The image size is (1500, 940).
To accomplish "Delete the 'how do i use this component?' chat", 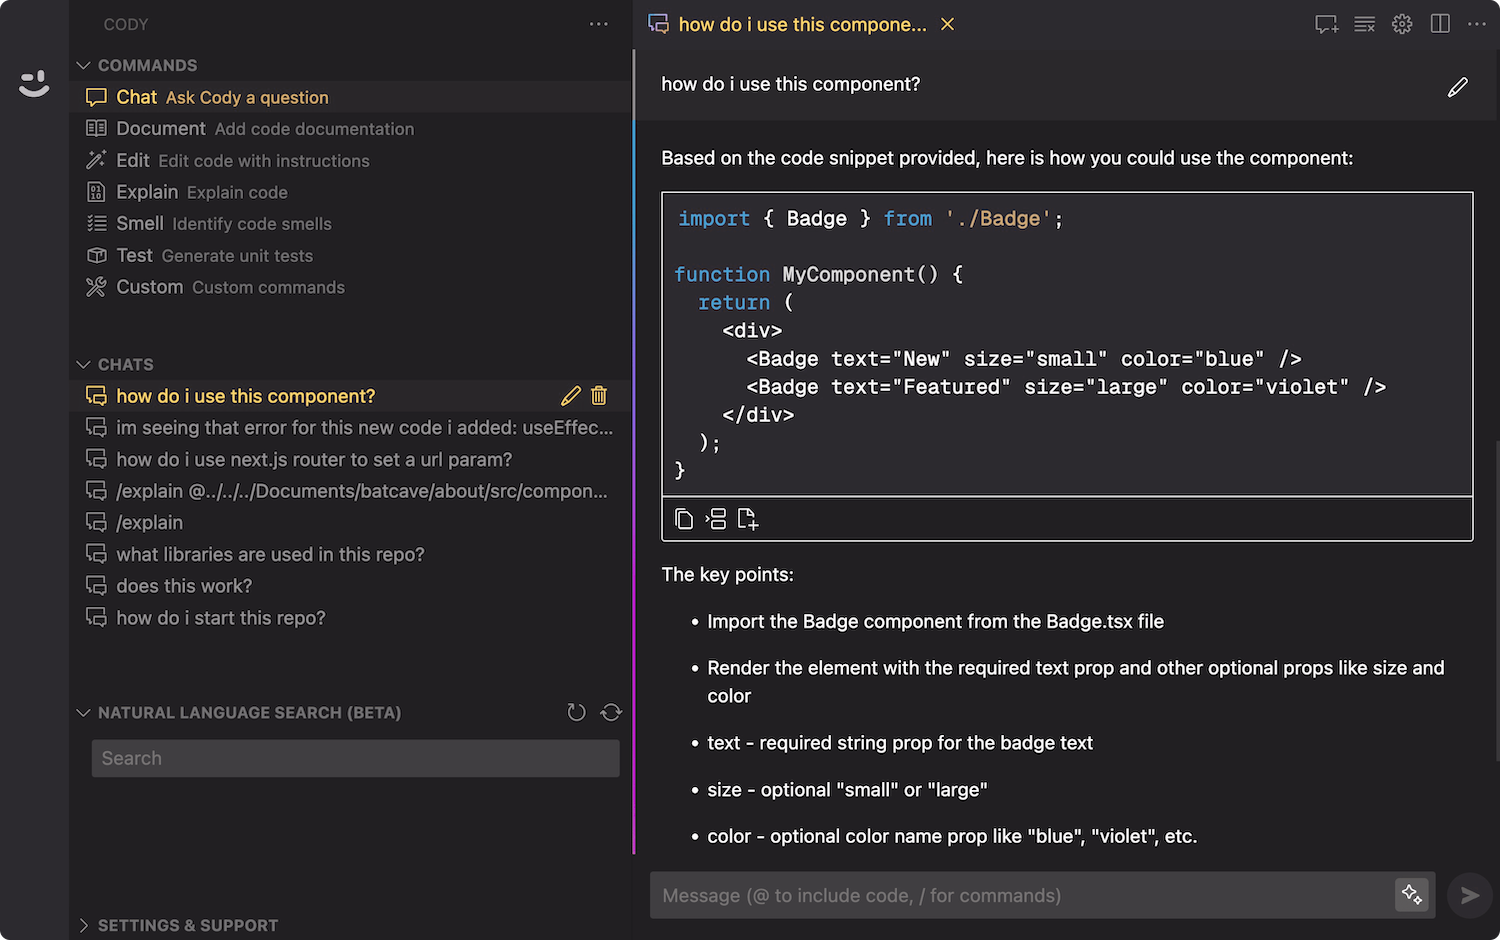I will (x=599, y=396).
